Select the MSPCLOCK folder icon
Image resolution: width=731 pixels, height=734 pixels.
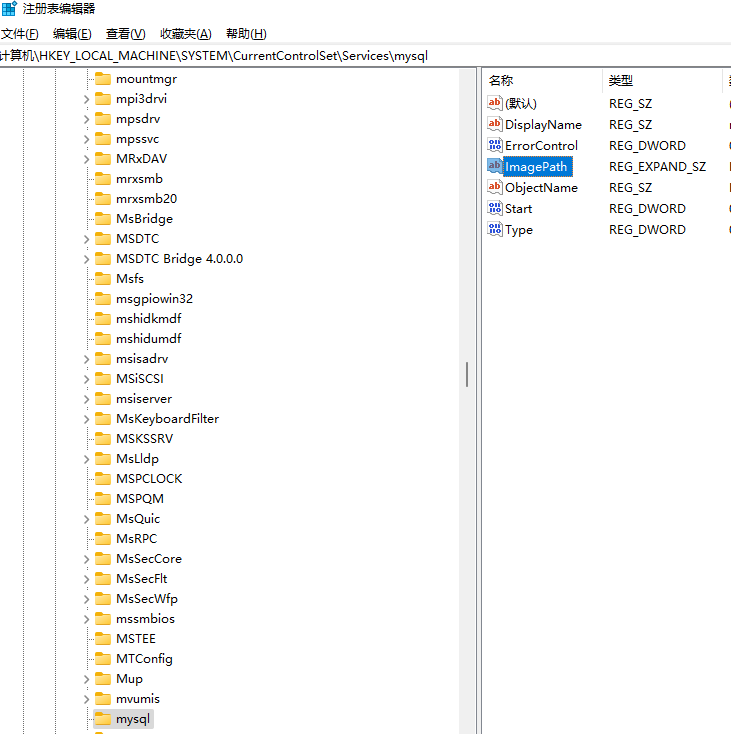[x=102, y=478]
